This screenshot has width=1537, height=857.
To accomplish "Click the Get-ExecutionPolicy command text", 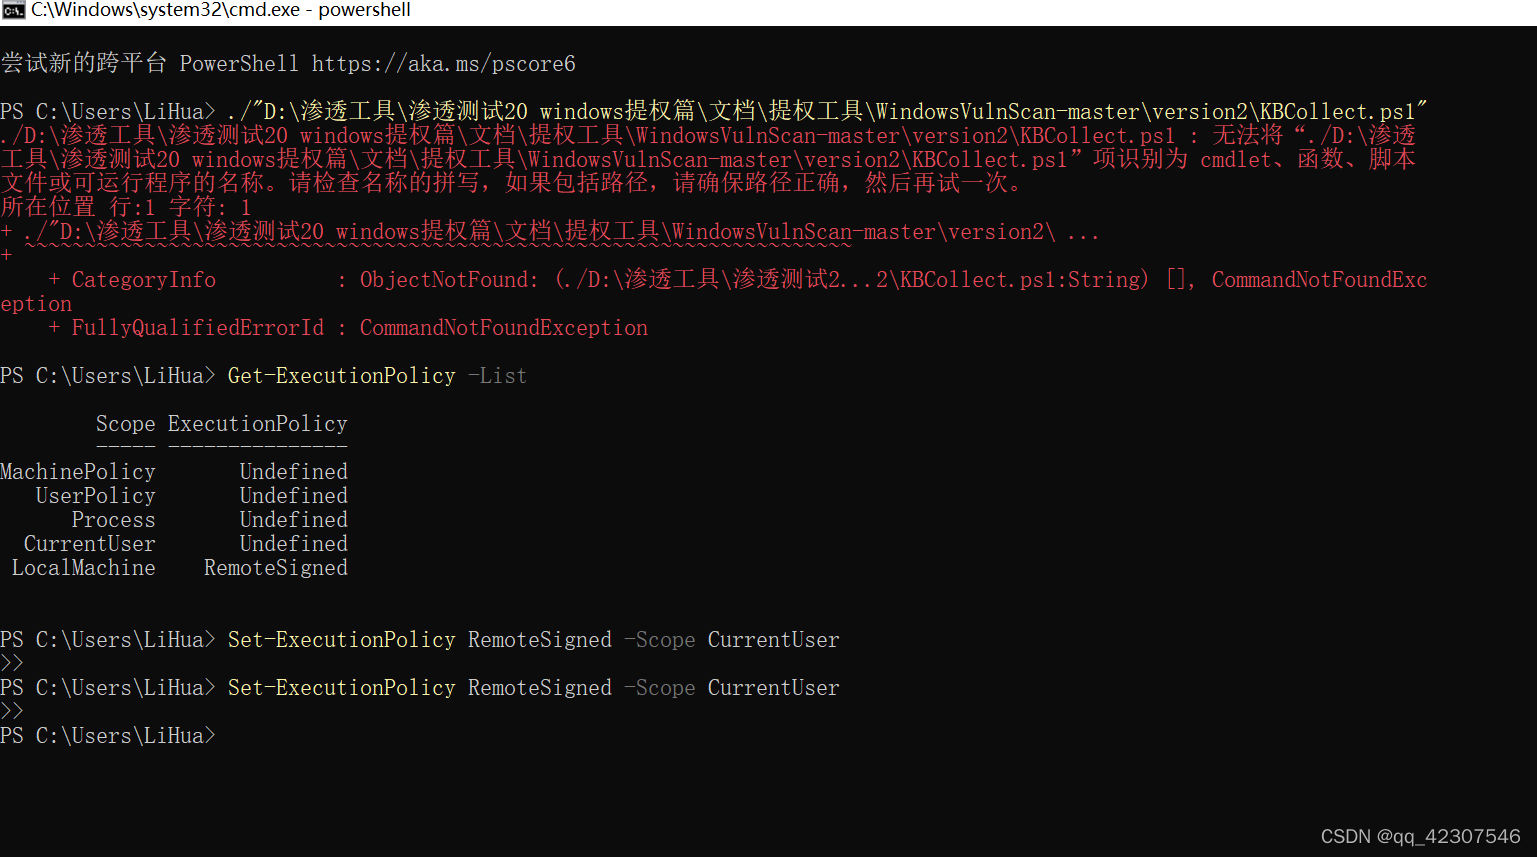I will click(341, 376).
